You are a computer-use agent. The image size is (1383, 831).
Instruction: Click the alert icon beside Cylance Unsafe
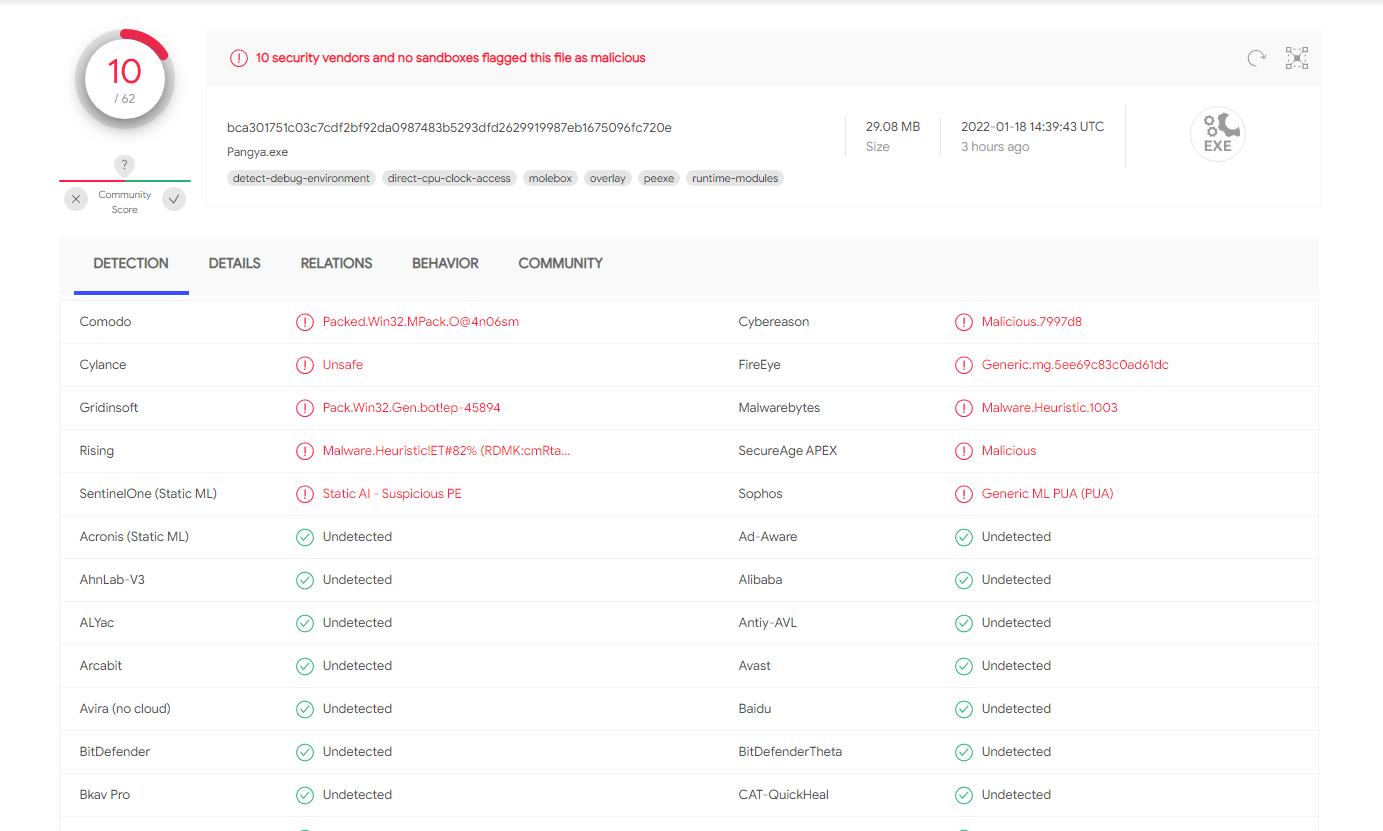tap(305, 365)
